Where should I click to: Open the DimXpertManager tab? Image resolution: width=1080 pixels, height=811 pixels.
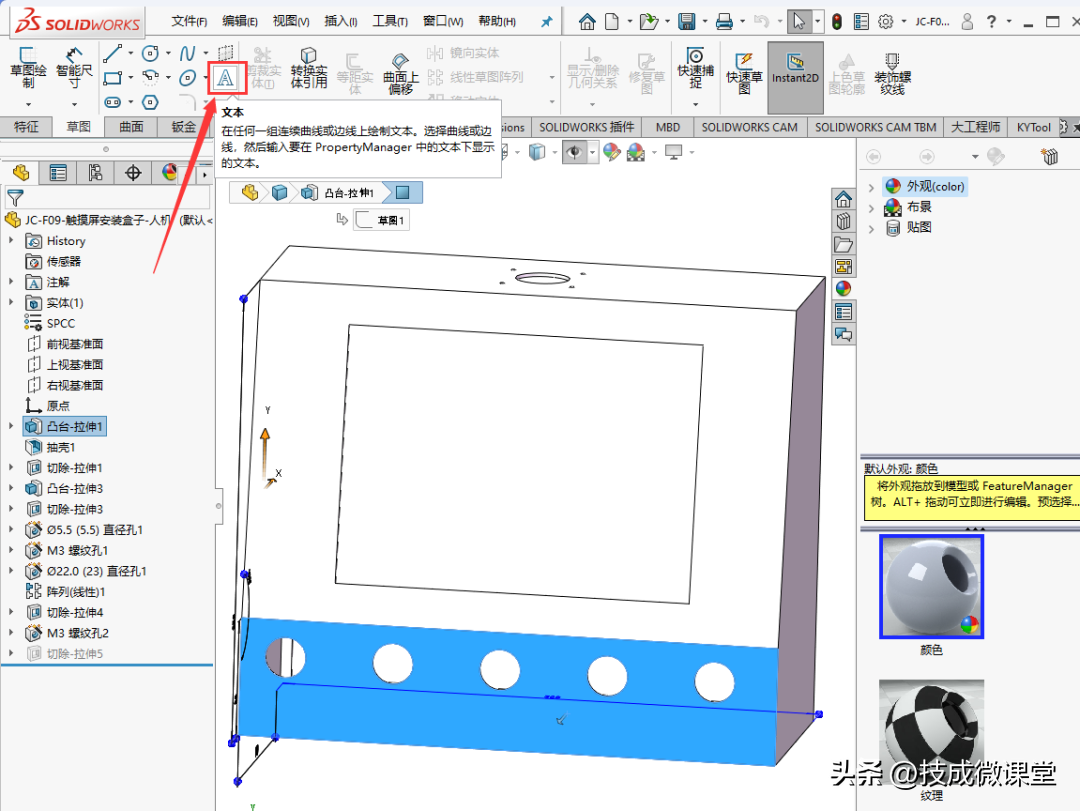coord(133,172)
